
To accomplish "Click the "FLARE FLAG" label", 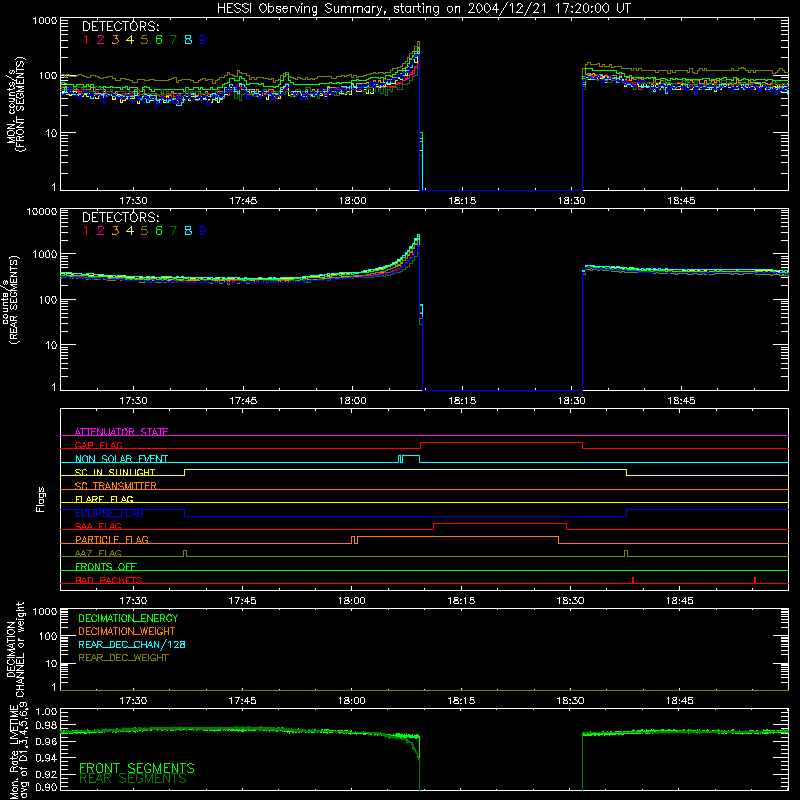I will click(104, 499).
